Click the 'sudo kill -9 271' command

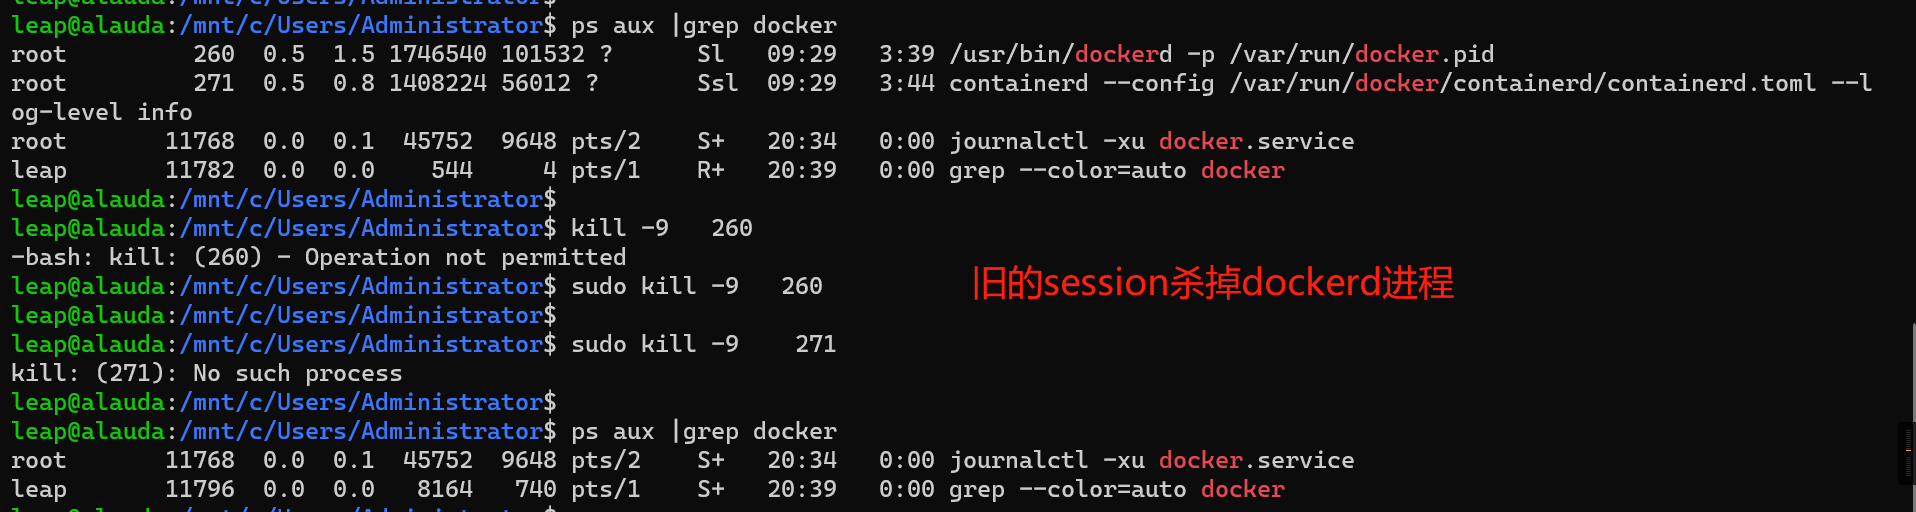704,344
